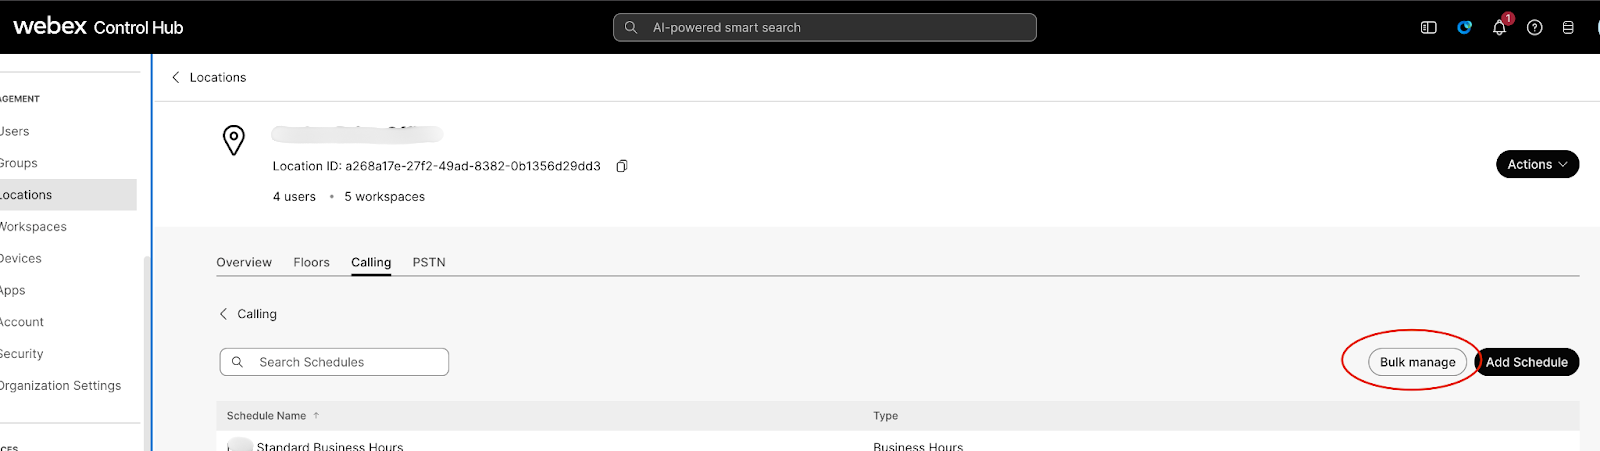Click the Webex Control Hub logo
Screen dimensions: 1600x451
pyautogui.click(x=98, y=27)
